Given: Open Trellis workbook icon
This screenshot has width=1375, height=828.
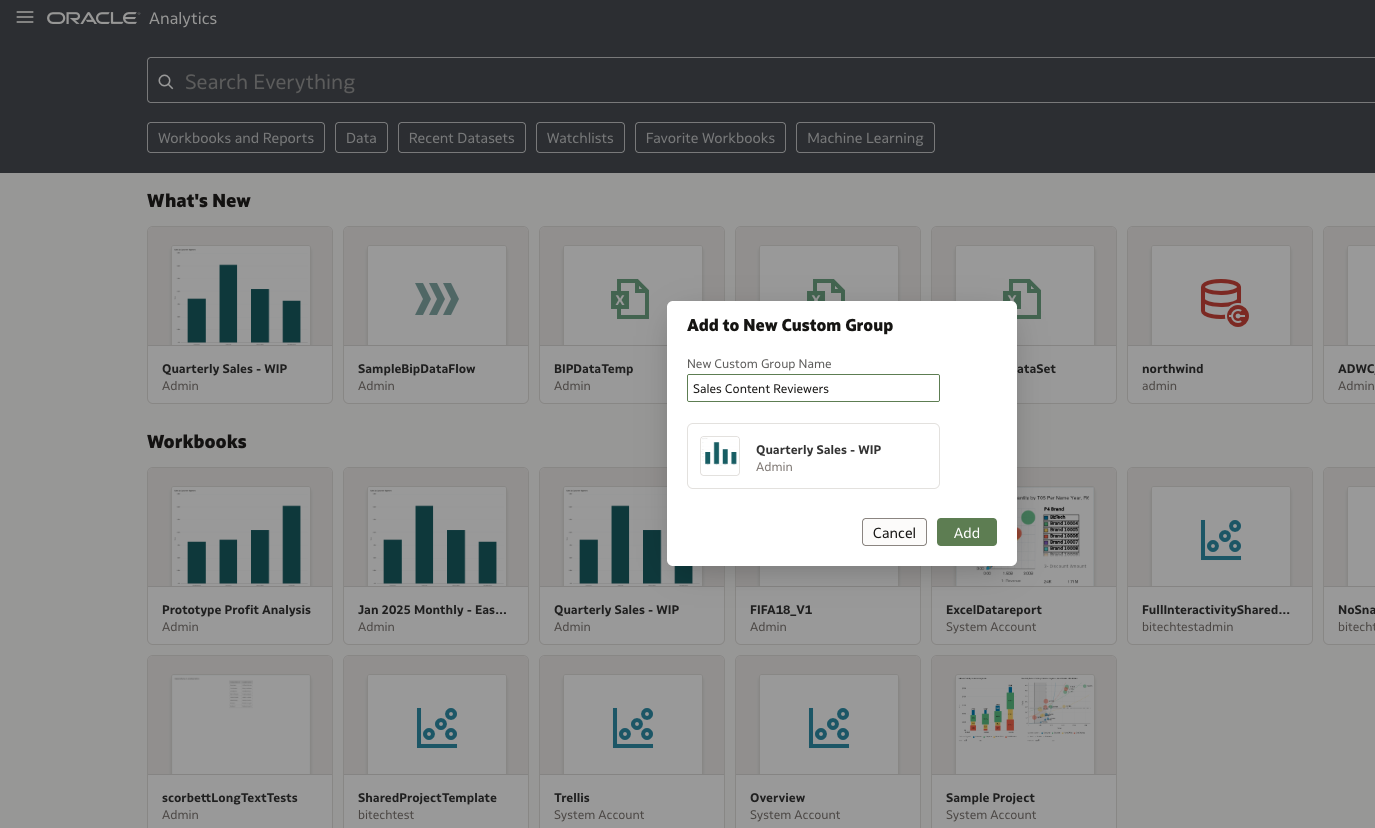Looking at the screenshot, I should tap(632, 728).
